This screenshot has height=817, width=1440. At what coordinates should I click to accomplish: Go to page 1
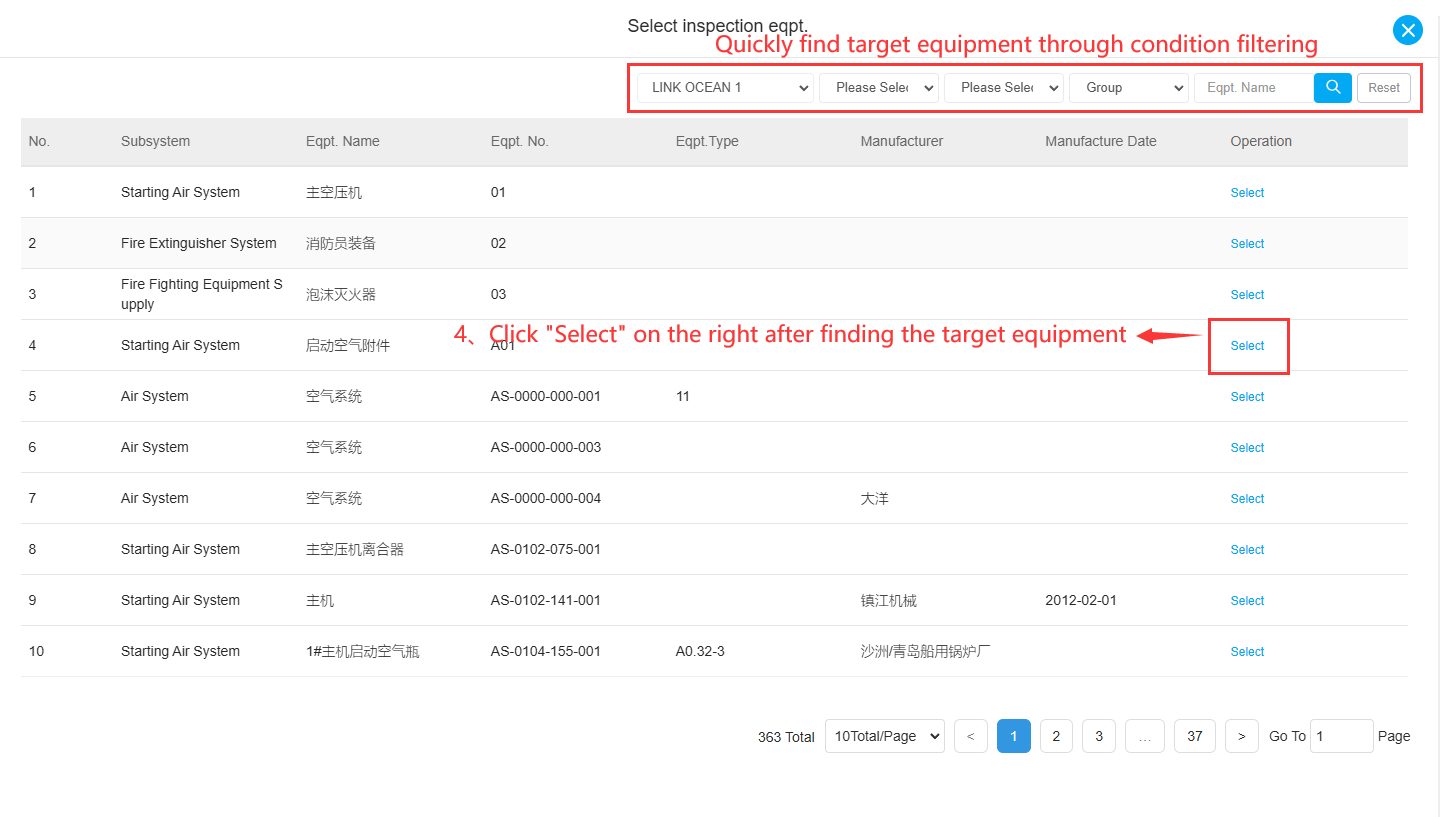click(x=1014, y=736)
